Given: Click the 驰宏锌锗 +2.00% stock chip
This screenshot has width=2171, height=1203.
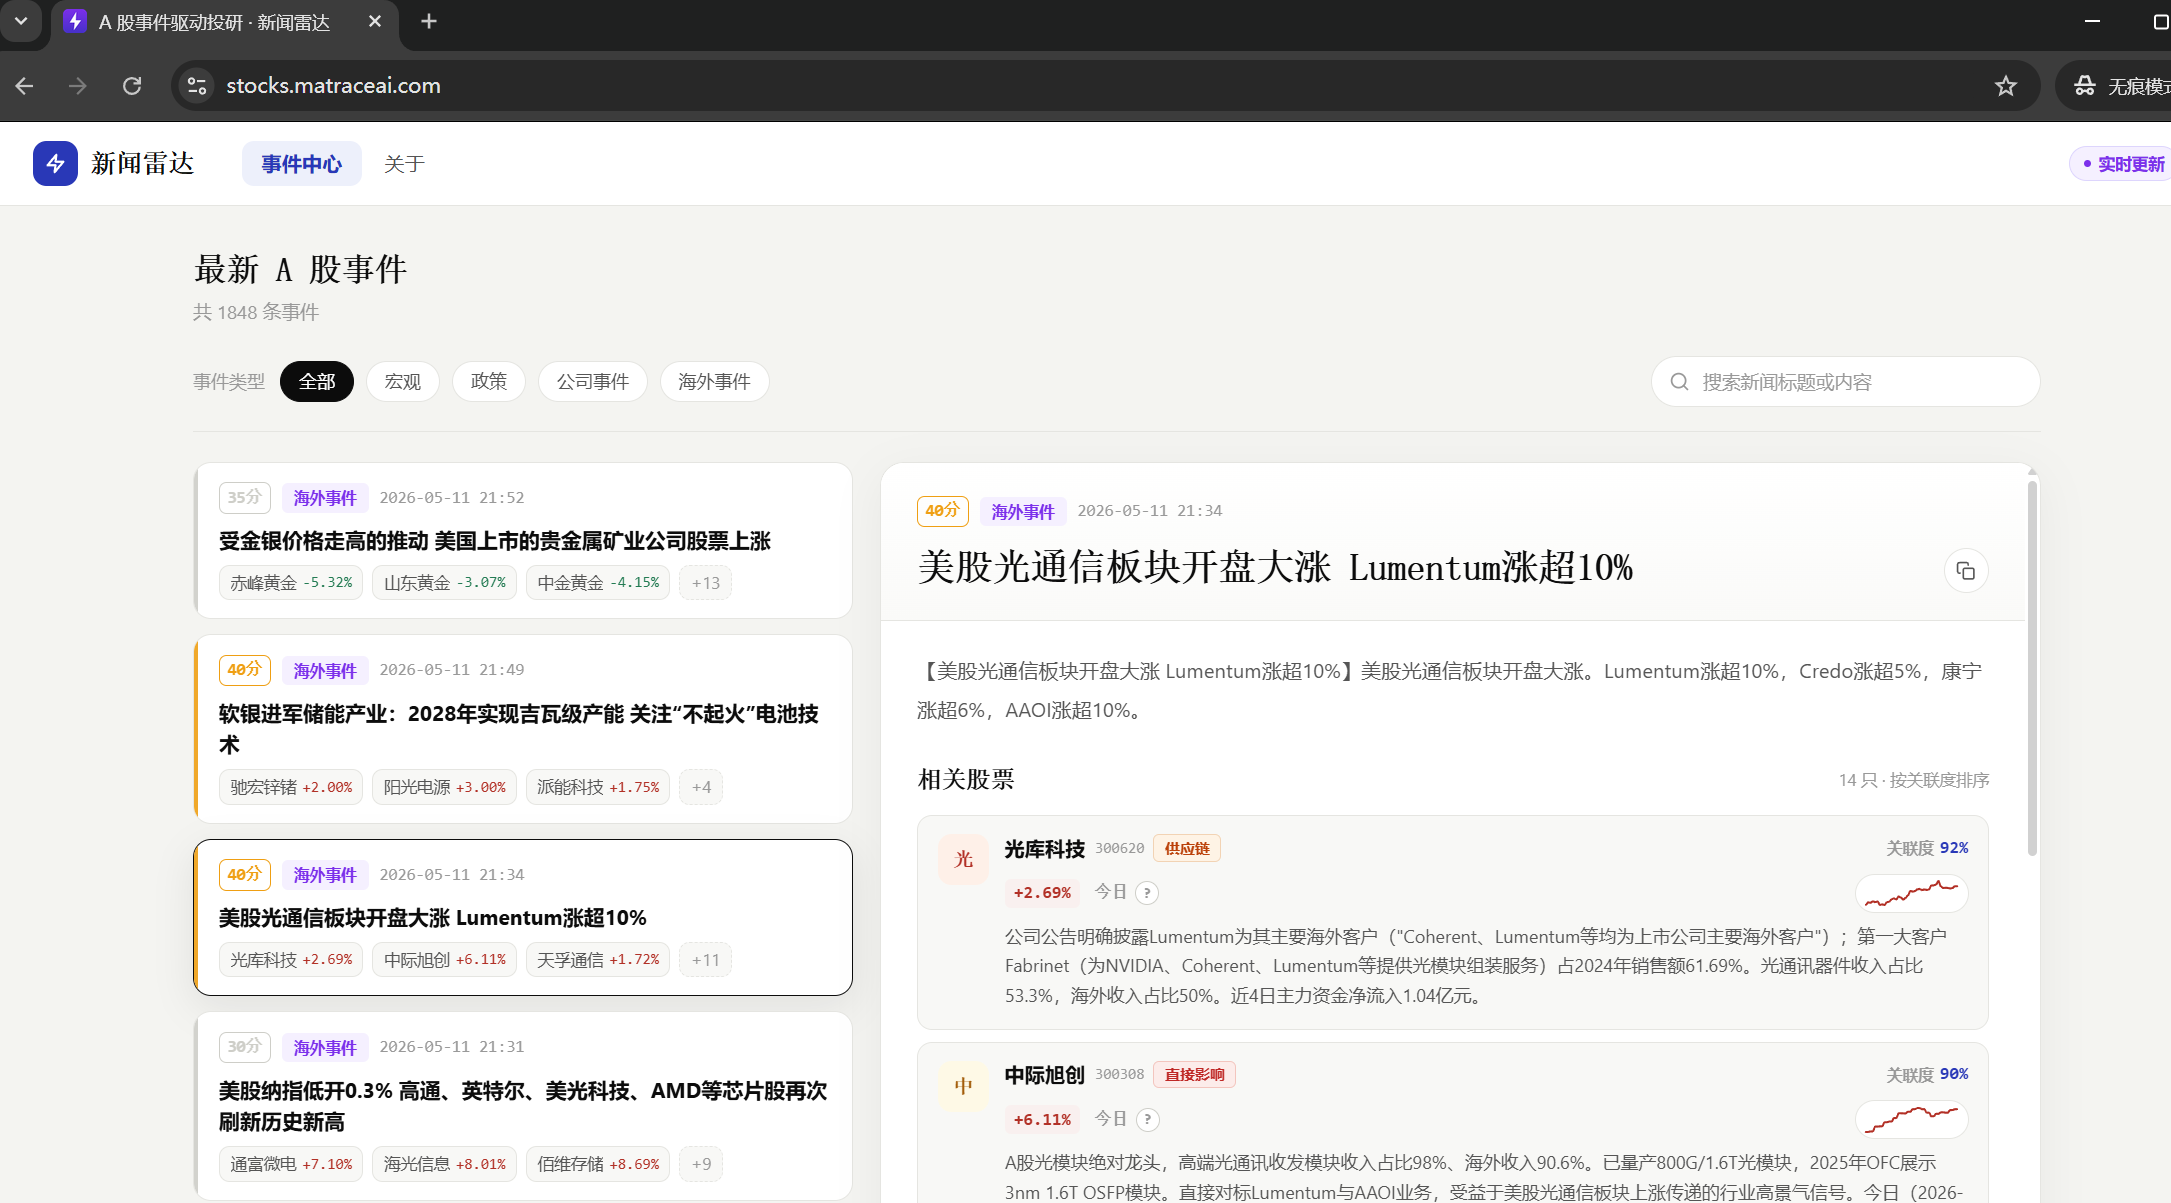Looking at the screenshot, I should click(291, 787).
